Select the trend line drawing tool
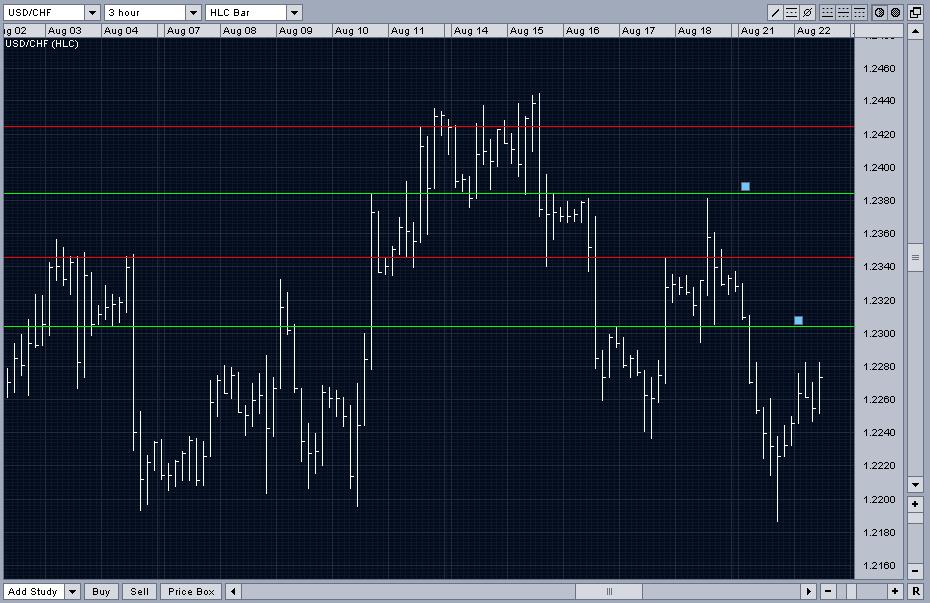This screenshot has height=603, width=930. click(x=775, y=12)
